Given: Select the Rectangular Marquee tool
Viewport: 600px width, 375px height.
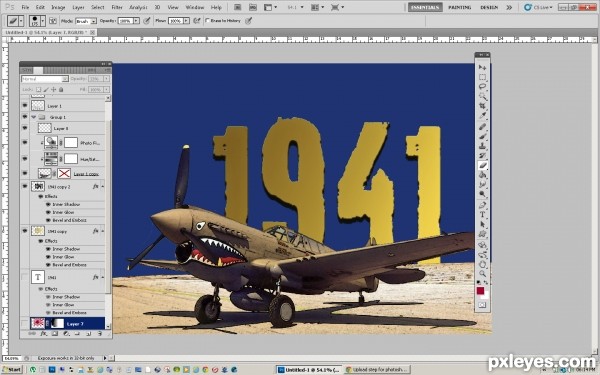Looking at the screenshot, I should (x=482, y=77).
